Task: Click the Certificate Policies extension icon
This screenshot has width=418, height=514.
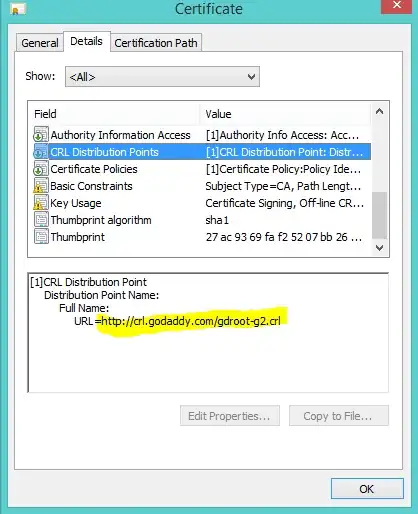Action: (x=41, y=169)
